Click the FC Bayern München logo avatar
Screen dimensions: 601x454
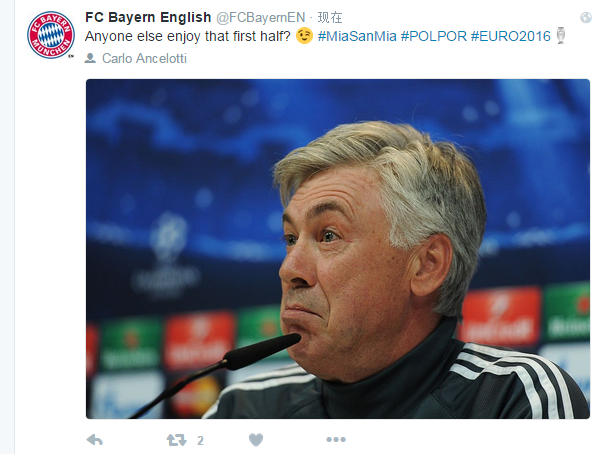coord(51,35)
